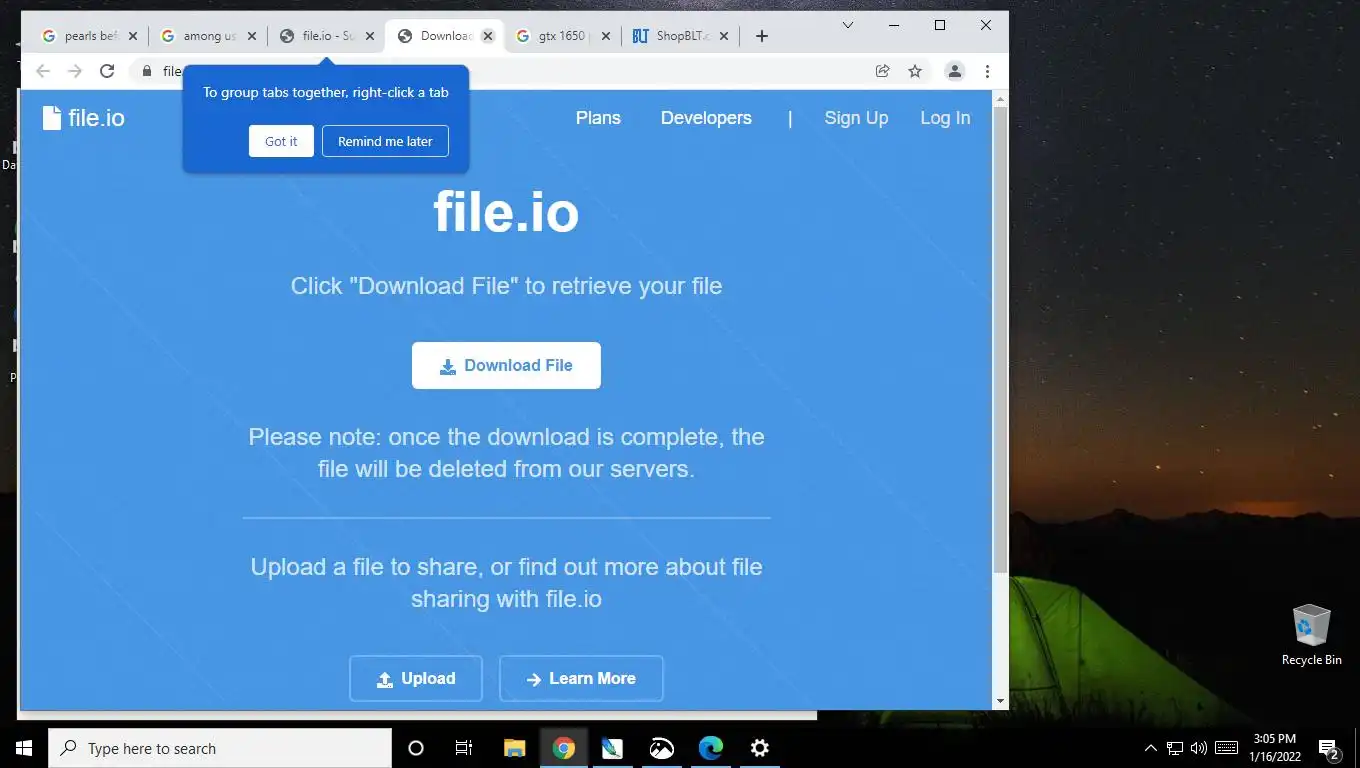Open the clock showing 3:05 PM

tap(1274, 748)
